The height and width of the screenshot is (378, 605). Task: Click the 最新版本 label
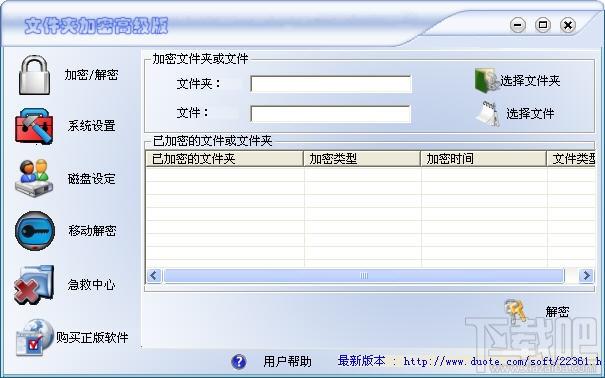(362, 361)
